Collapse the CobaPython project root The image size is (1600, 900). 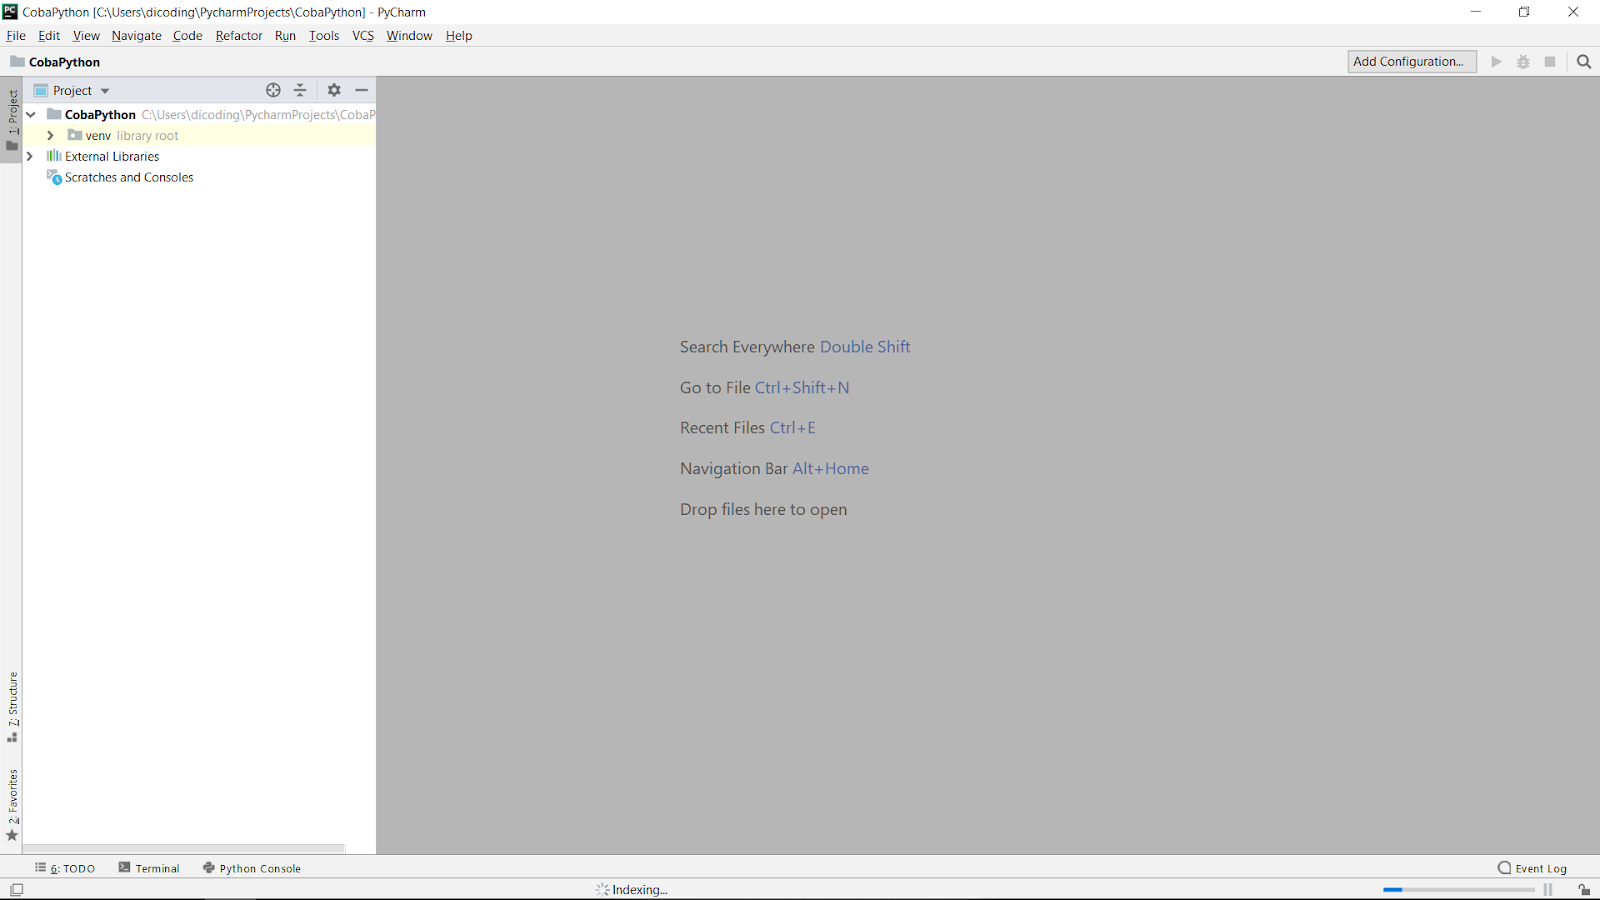31,115
